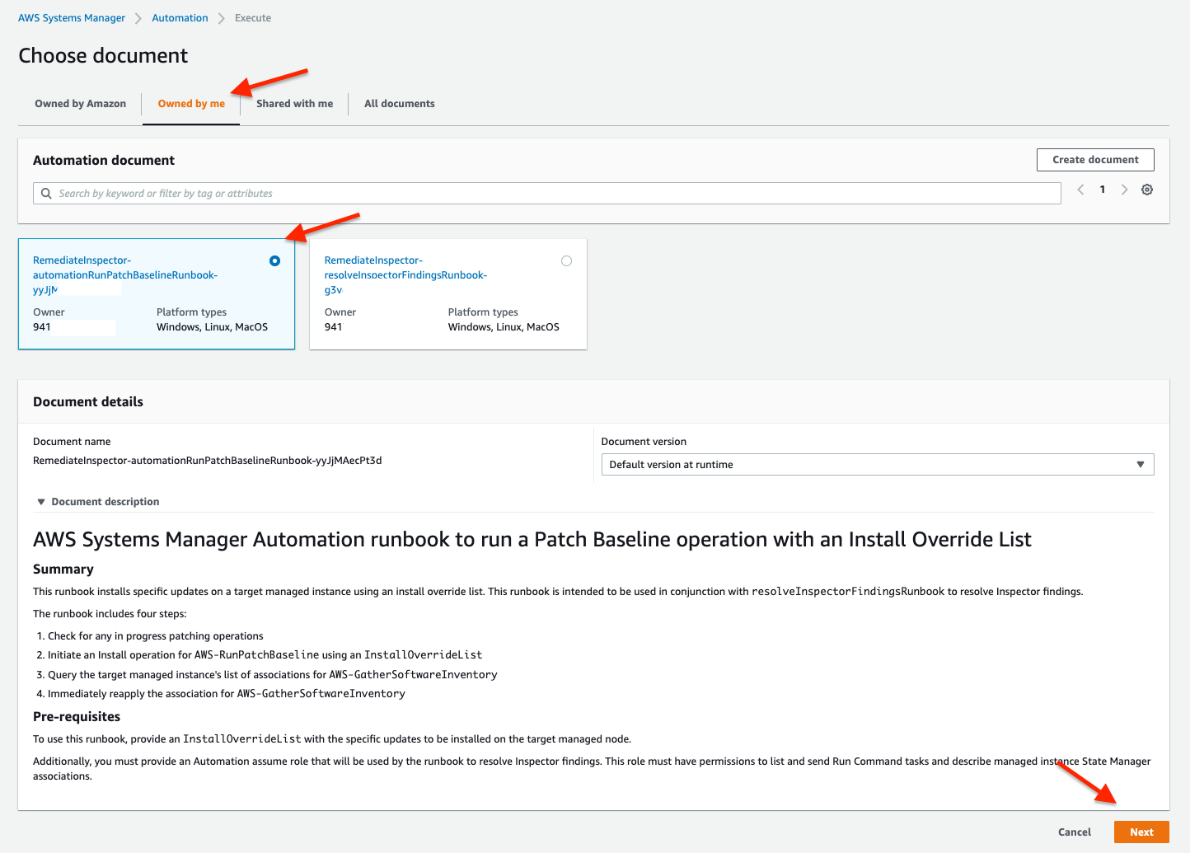Click the previous page chevron
The width and height of the screenshot is (1190, 853).
click(x=1080, y=189)
